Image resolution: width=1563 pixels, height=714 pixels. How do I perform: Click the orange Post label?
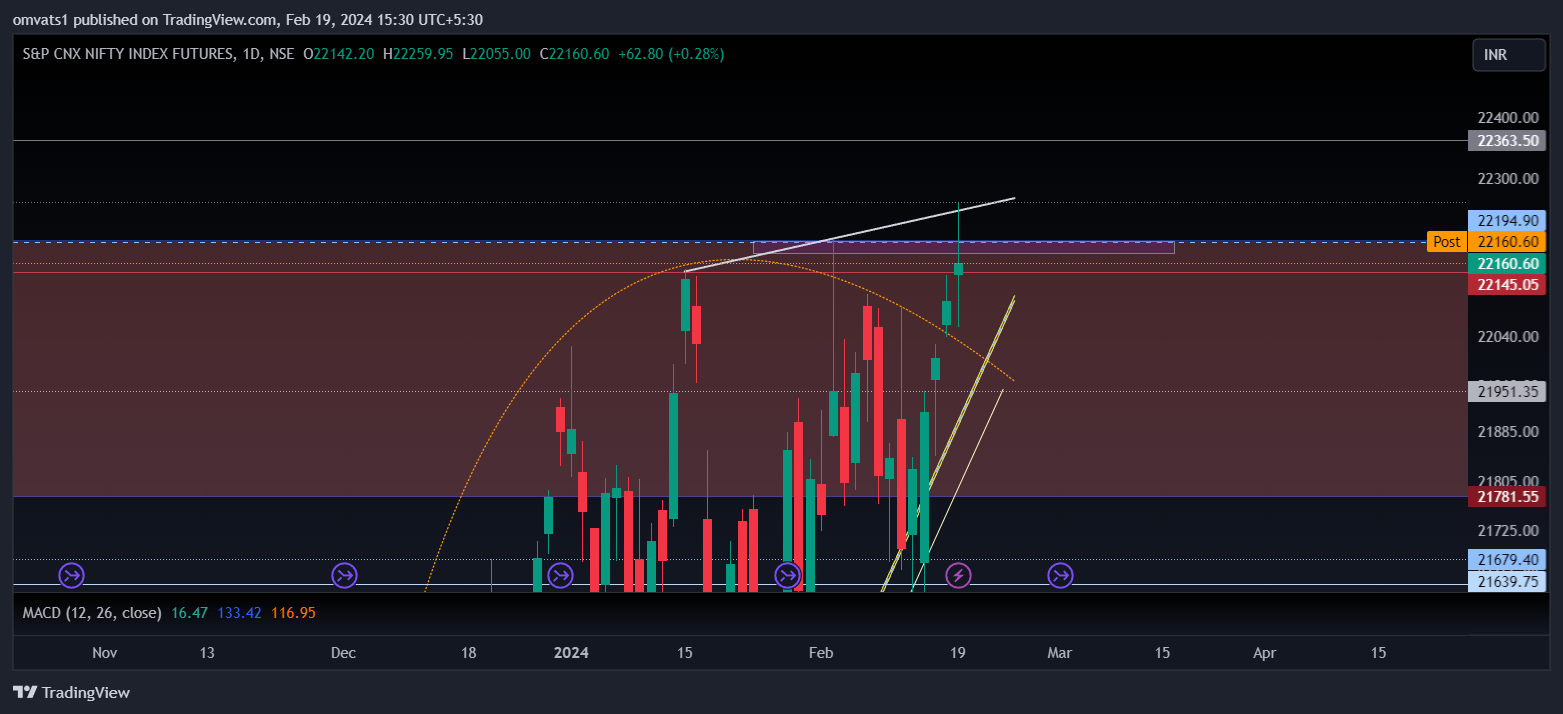click(1446, 241)
